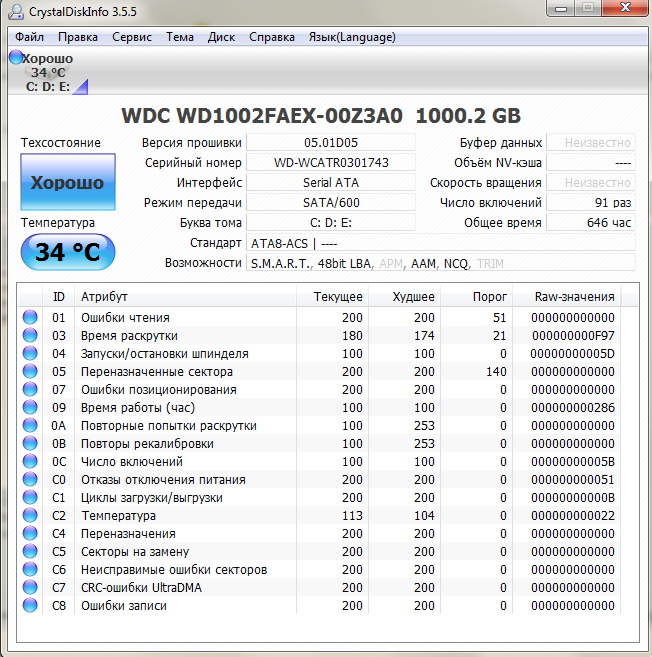Open the Сервис menu
652x657 pixels.
[132, 37]
